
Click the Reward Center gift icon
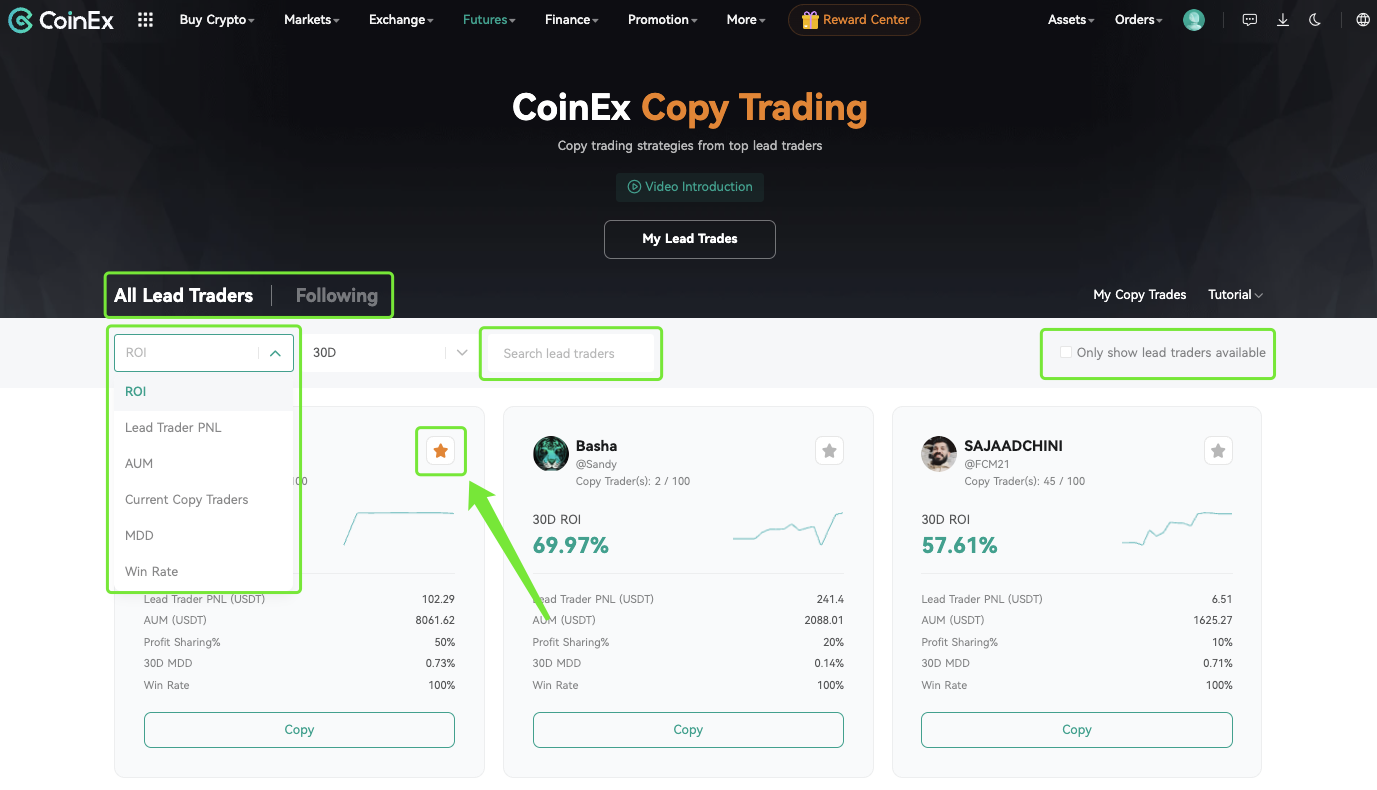[810, 19]
